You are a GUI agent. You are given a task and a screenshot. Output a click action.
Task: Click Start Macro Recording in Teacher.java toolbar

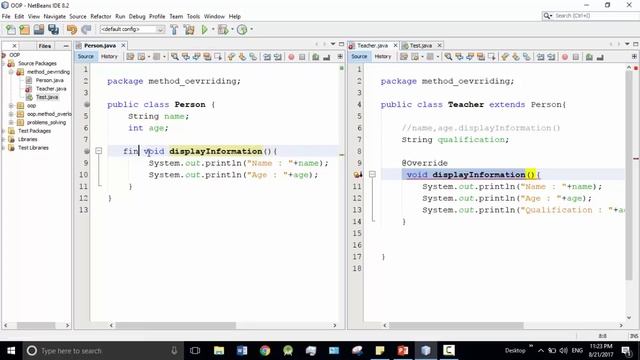[x=565, y=57]
